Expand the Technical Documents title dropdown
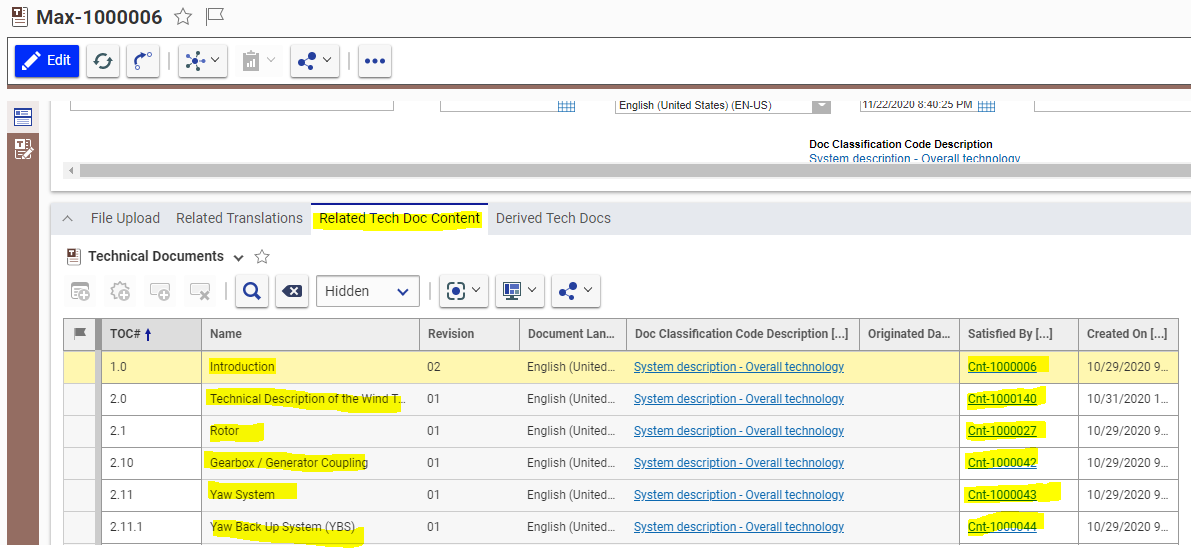This screenshot has height=548, width=1191. tap(239, 257)
